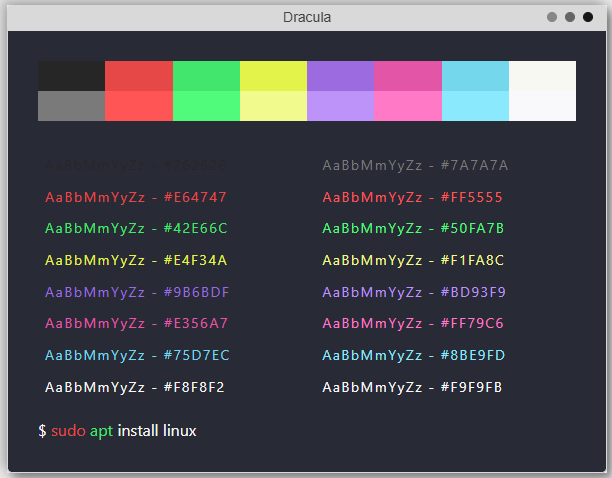Select the bright white swatch in bottom row
This screenshot has width=612, height=478.
coord(543,106)
